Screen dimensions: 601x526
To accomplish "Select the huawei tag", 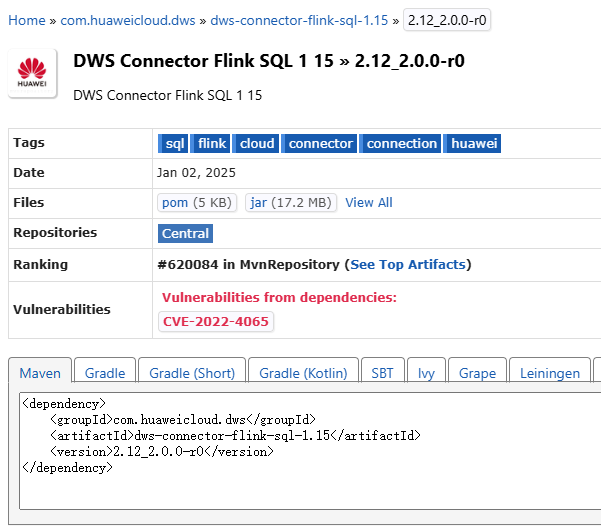I will (x=472, y=143).
